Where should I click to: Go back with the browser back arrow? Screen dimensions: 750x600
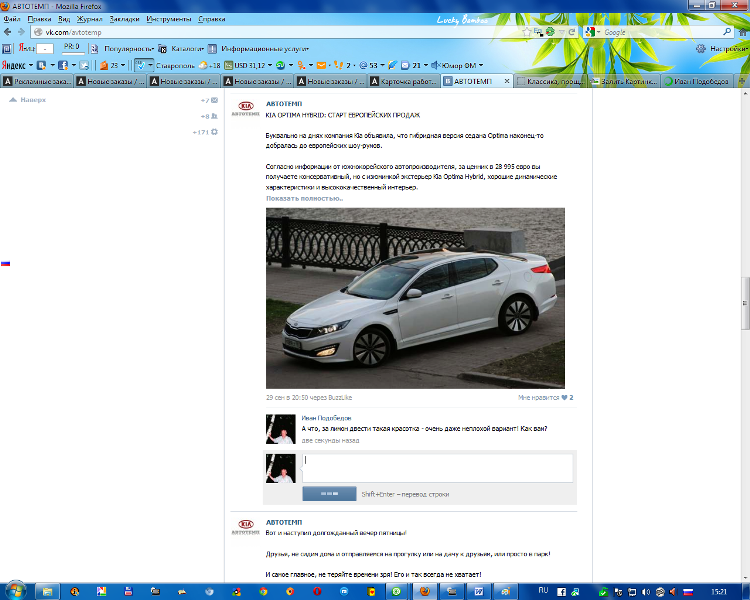pyautogui.click(x=7, y=32)
